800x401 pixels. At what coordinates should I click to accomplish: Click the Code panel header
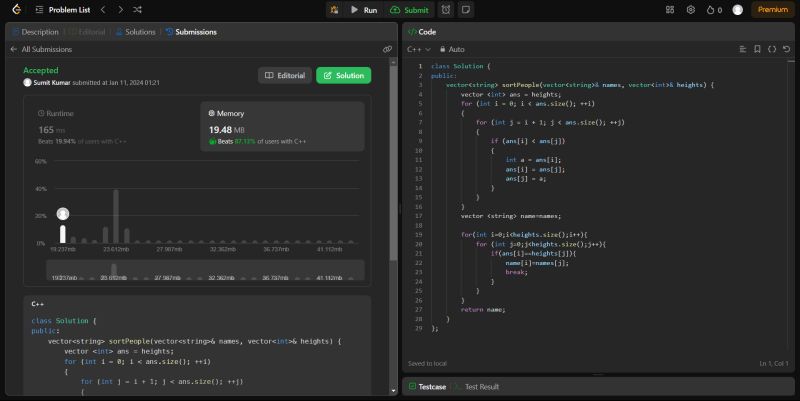coord(422,32)
